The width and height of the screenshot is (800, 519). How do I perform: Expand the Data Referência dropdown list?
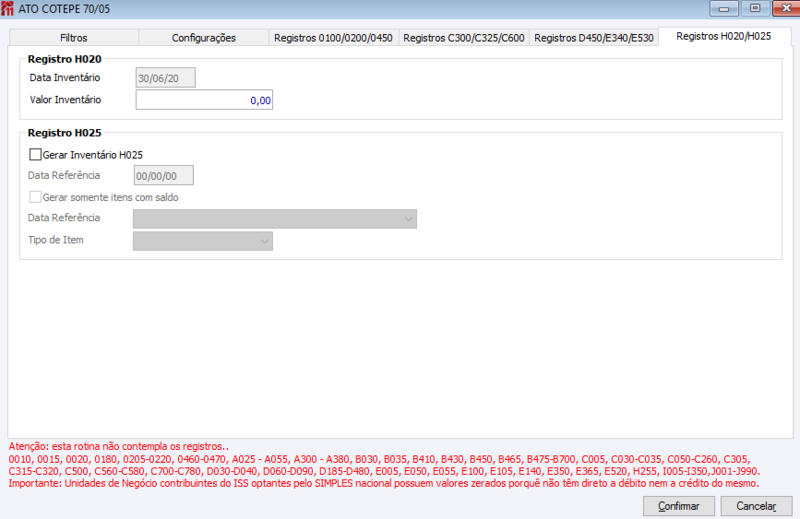[x=275, y=219]
